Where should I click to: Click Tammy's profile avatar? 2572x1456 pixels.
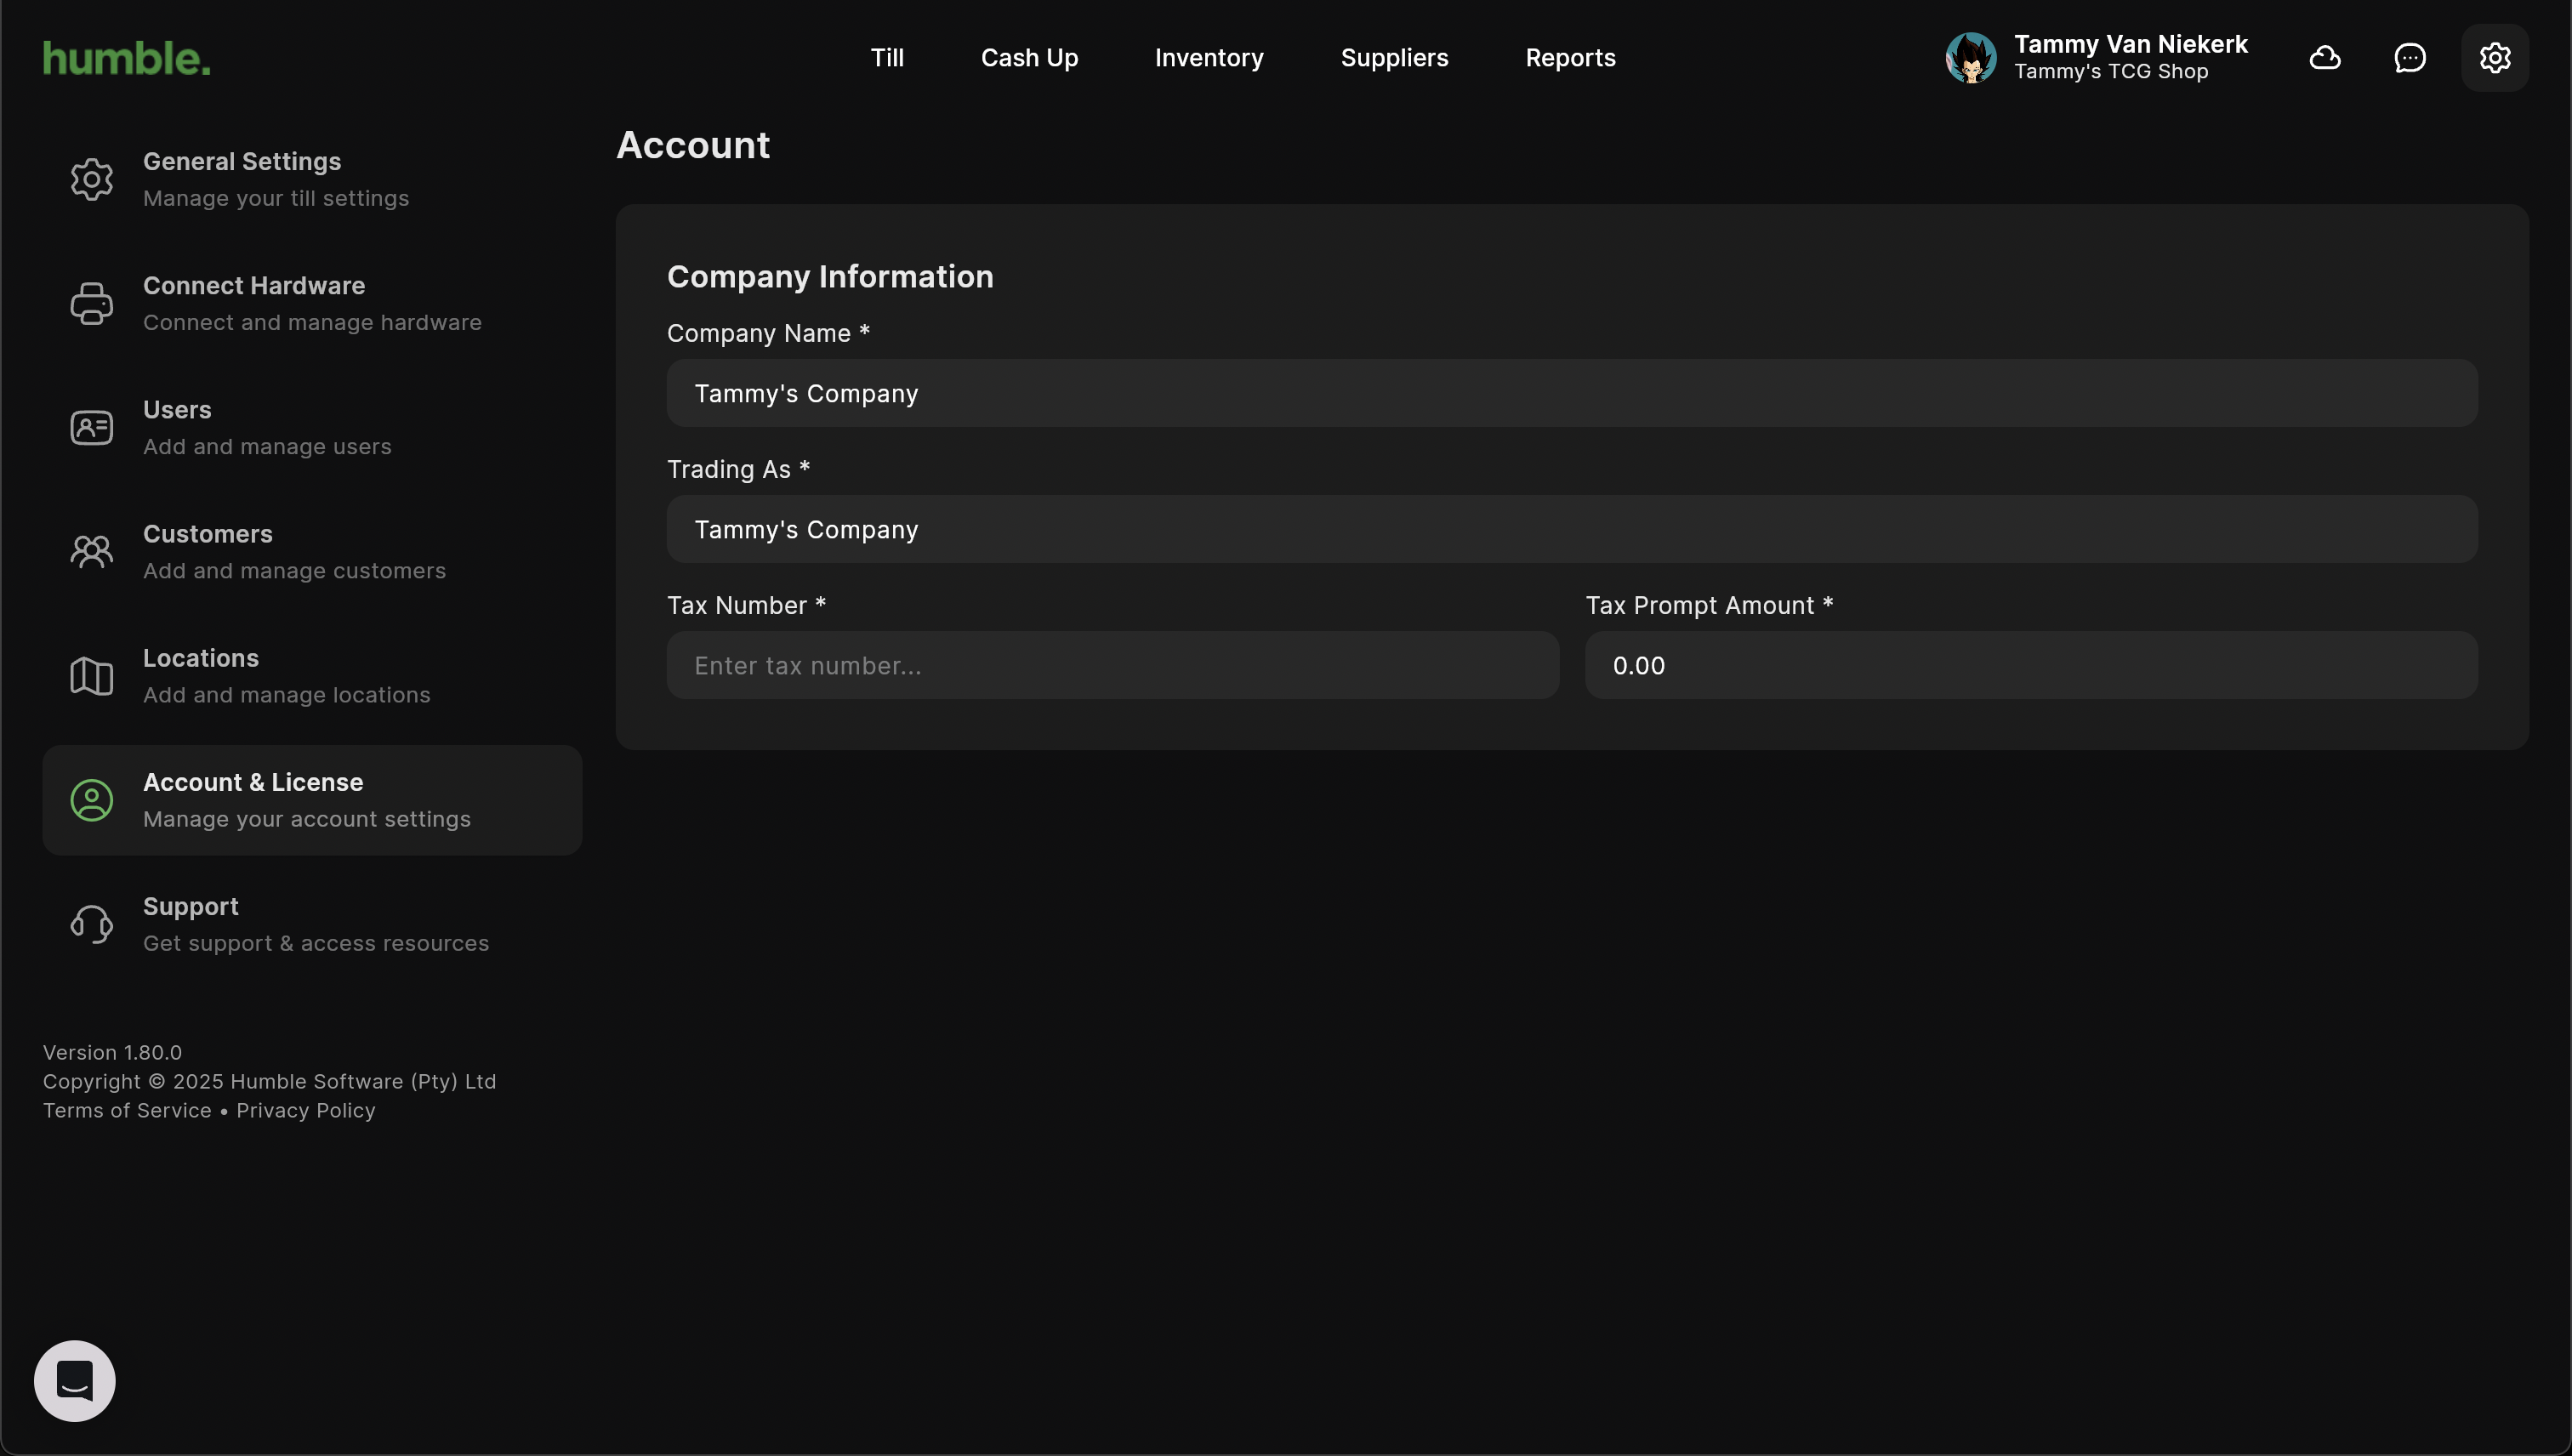coord(1970,58)
